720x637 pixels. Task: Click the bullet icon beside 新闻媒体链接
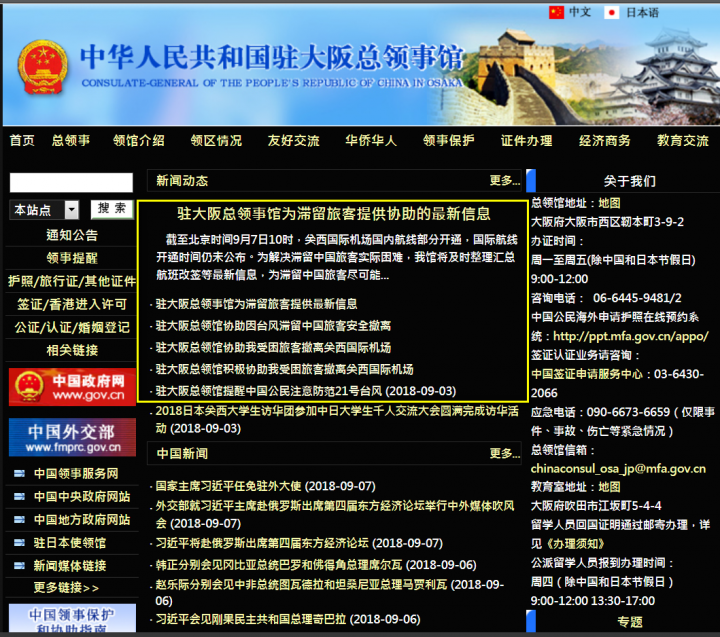coord(19,566)
